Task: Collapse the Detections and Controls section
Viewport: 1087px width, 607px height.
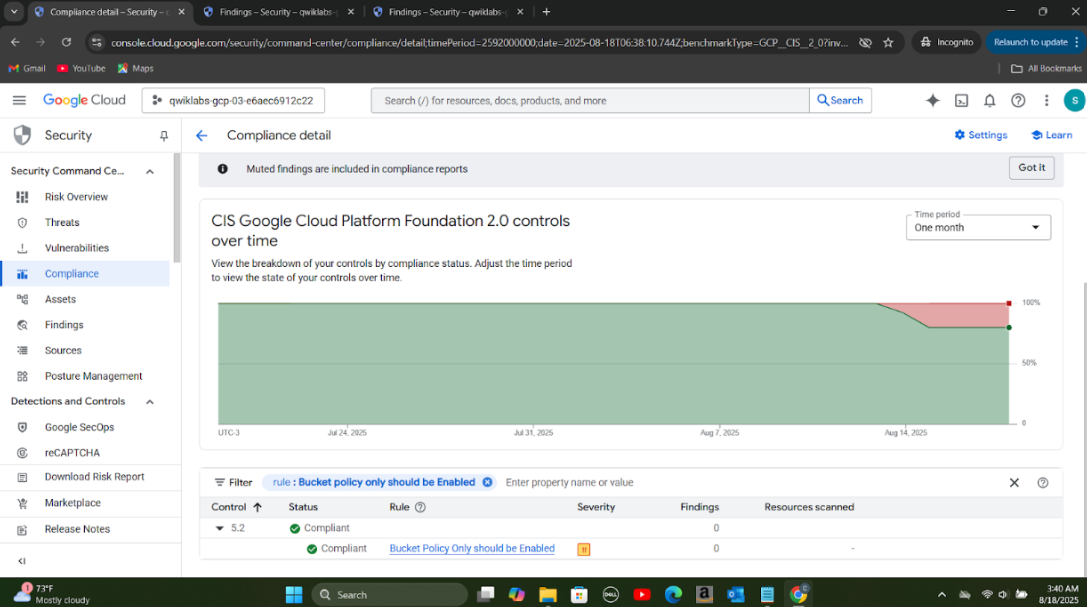Action: (x=150, y=402)
